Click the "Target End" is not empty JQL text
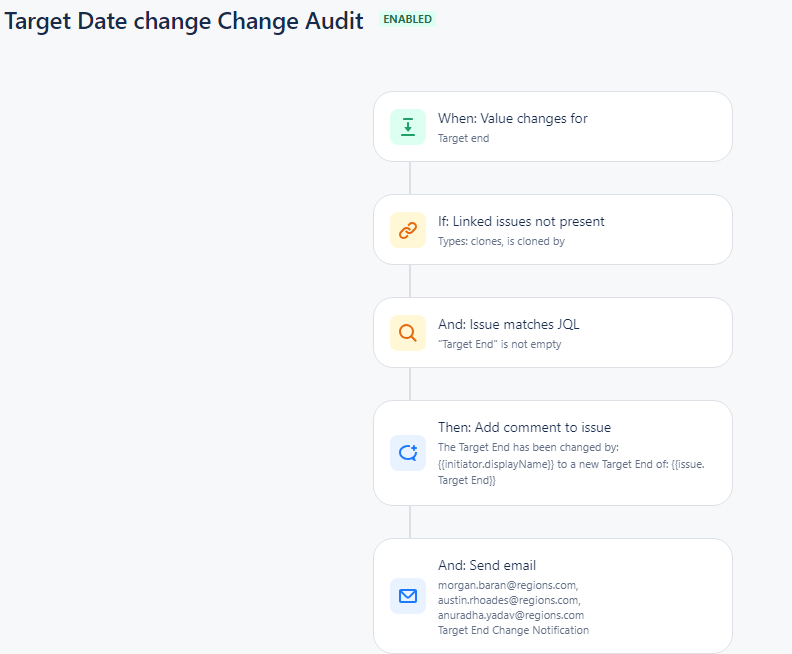The image size is (792, 654). point(500,344)
